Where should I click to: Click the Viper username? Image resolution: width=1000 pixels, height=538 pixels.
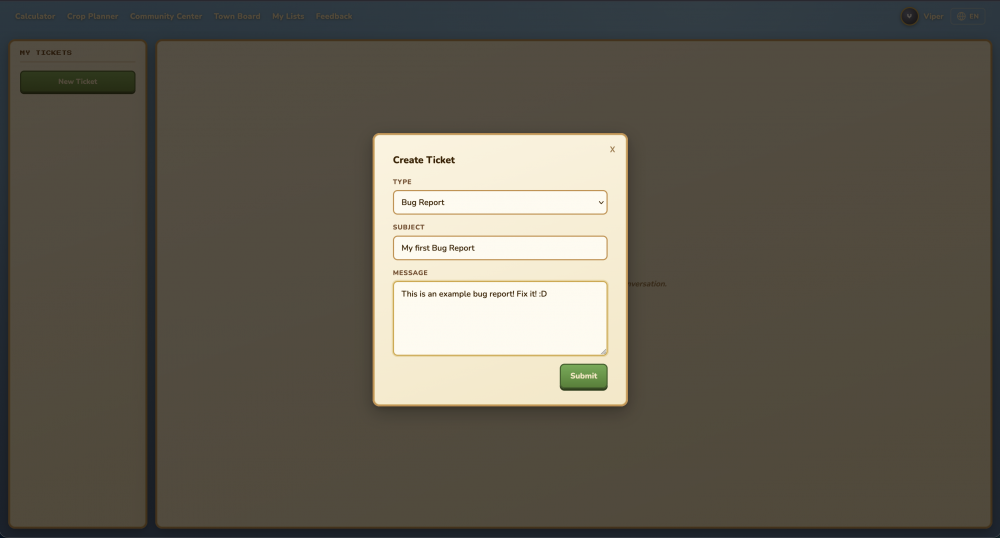click(933, 16)
